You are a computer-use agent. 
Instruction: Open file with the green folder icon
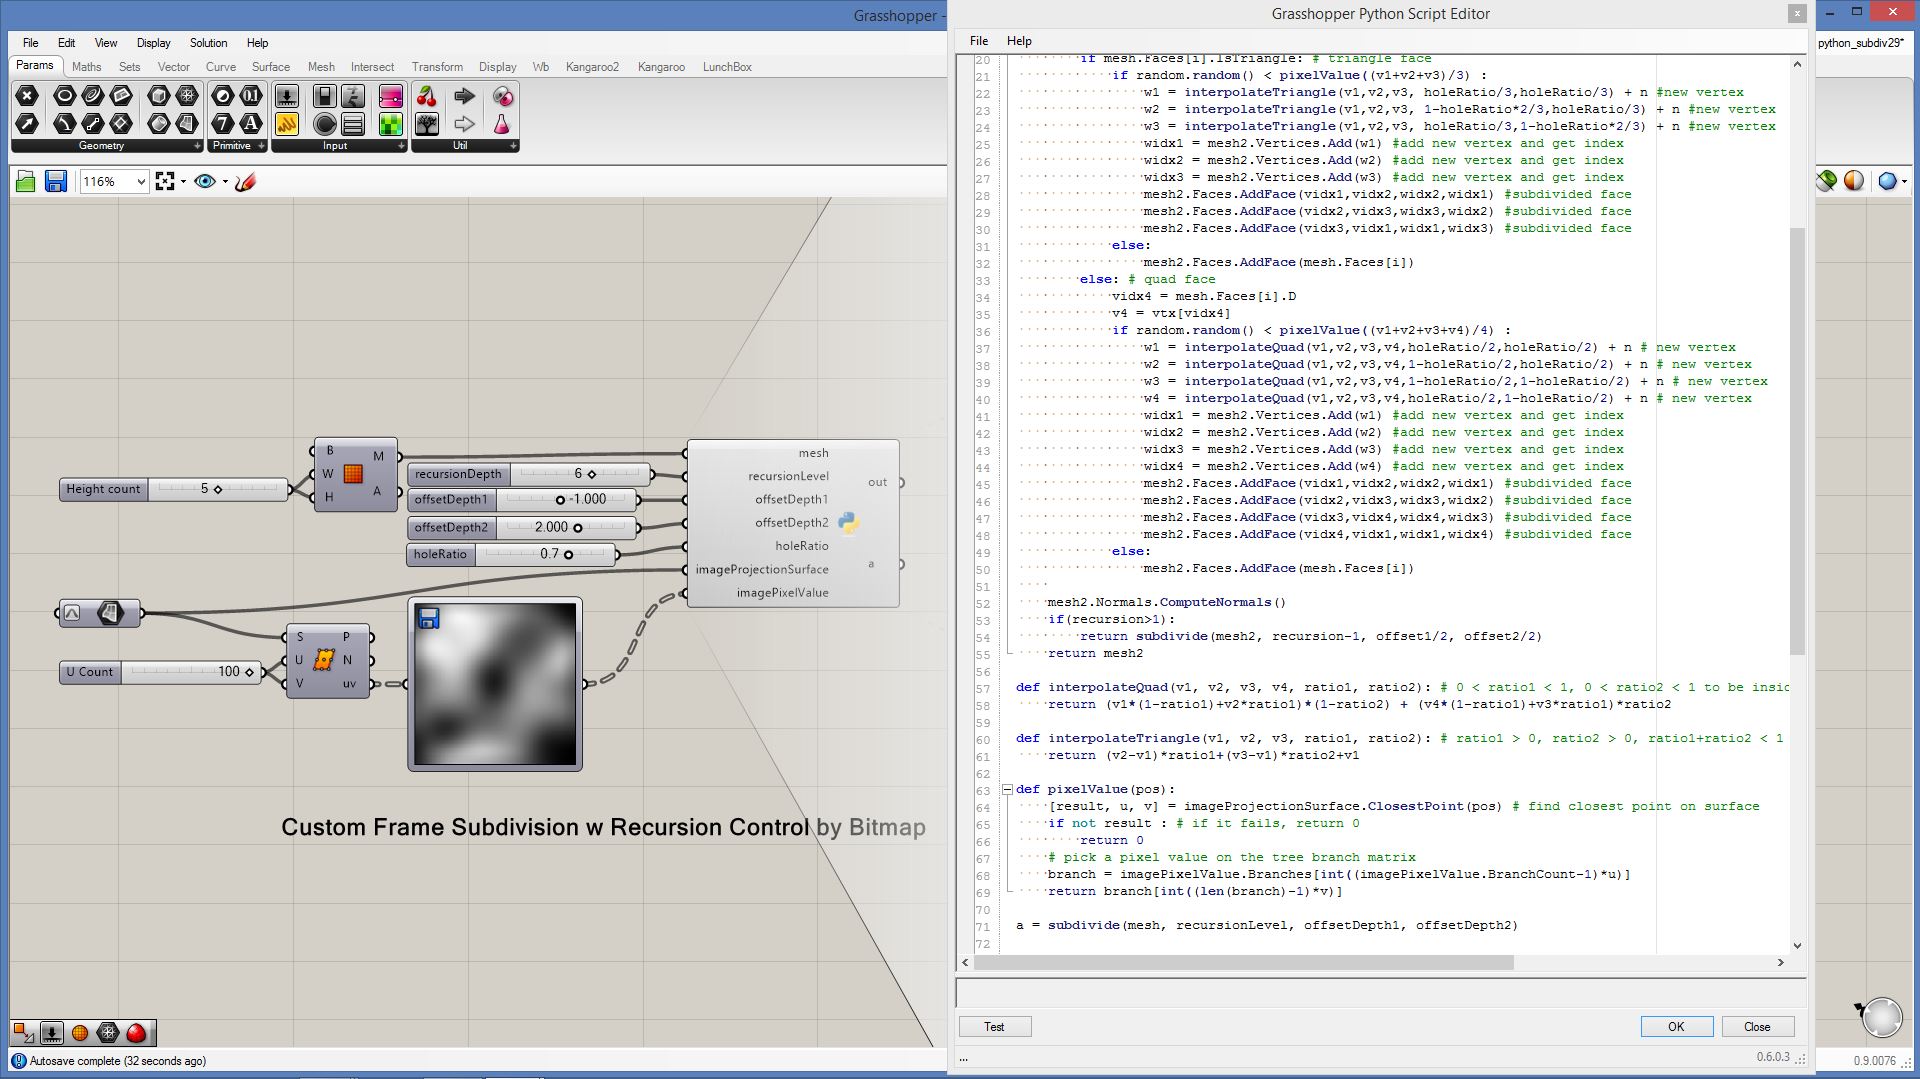26,181
